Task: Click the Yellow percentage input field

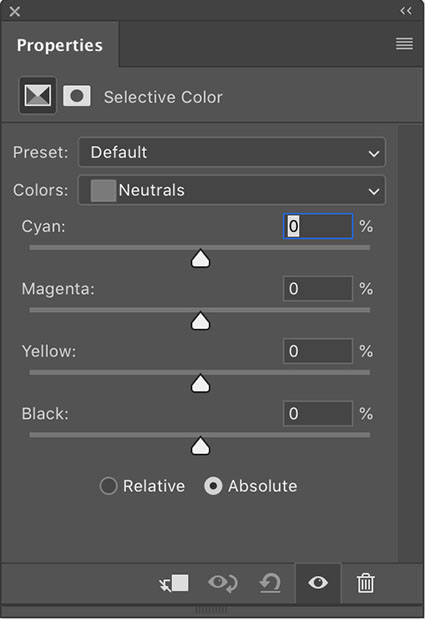Action: click(x=318, y=351)
